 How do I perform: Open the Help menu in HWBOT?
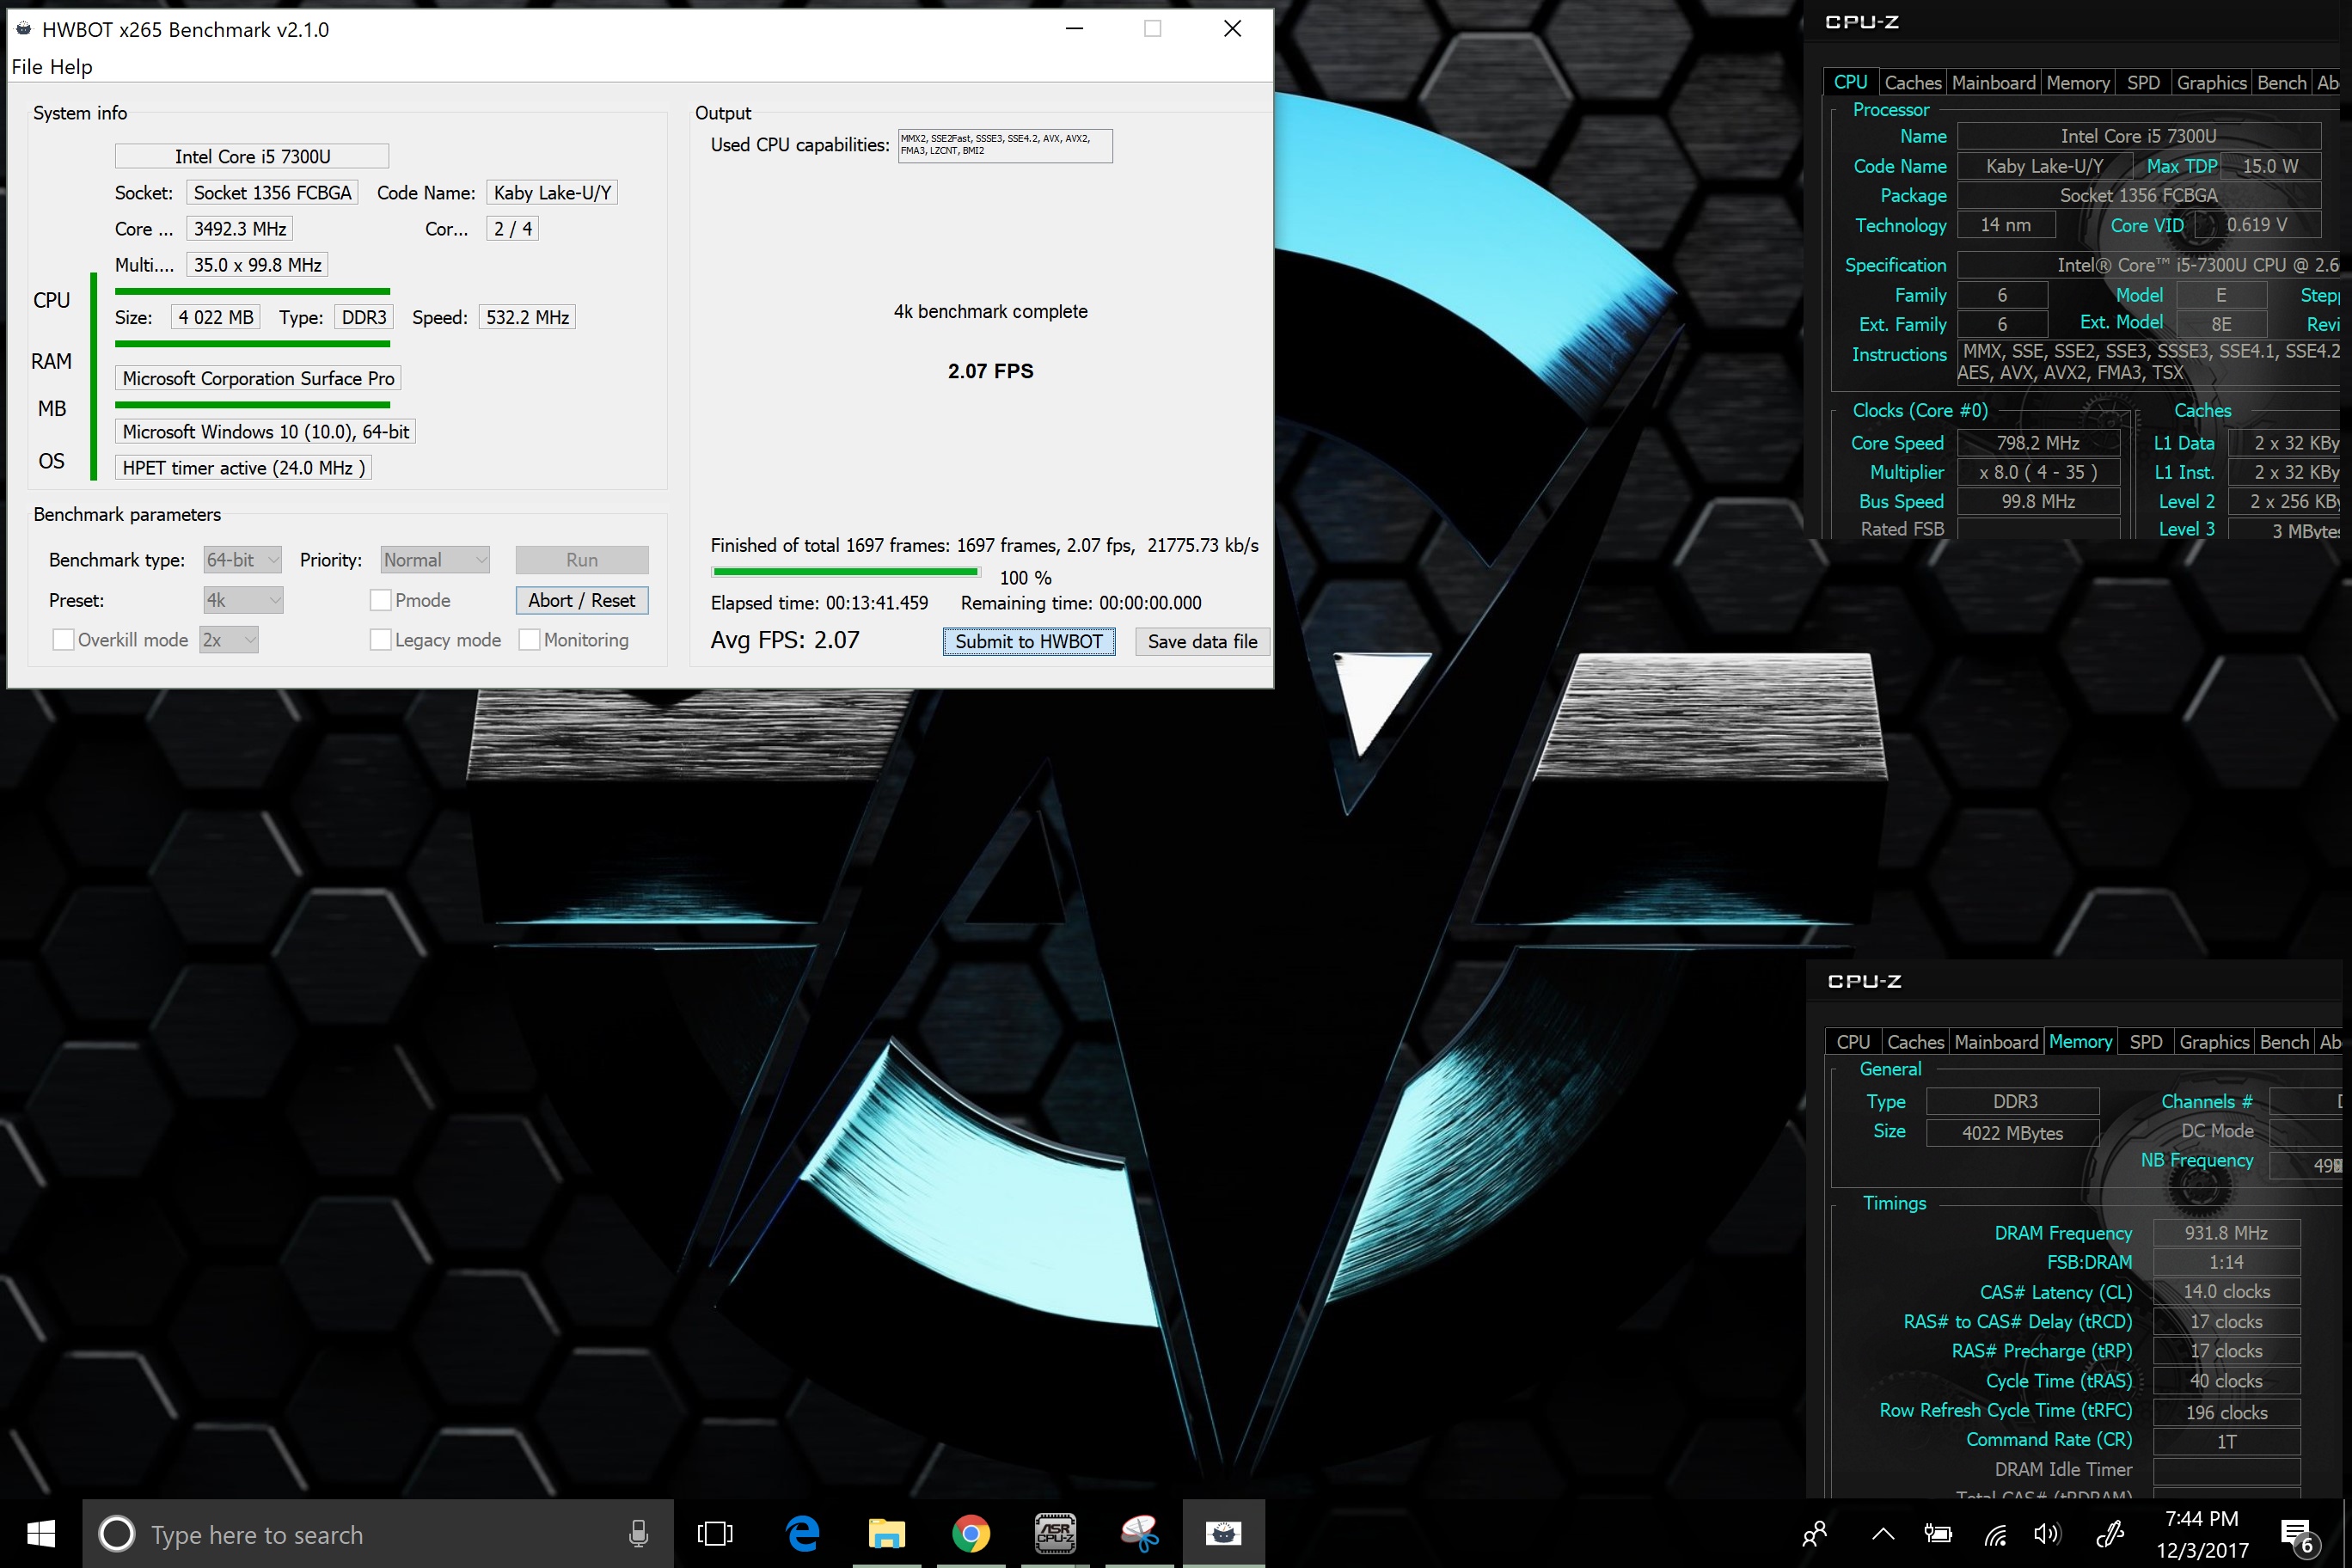71,67
